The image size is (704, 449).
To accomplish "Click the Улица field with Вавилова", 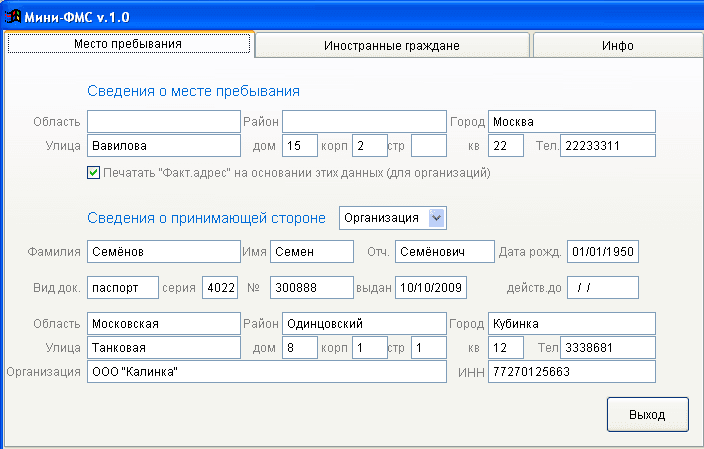I will click(x=164, y=145).
